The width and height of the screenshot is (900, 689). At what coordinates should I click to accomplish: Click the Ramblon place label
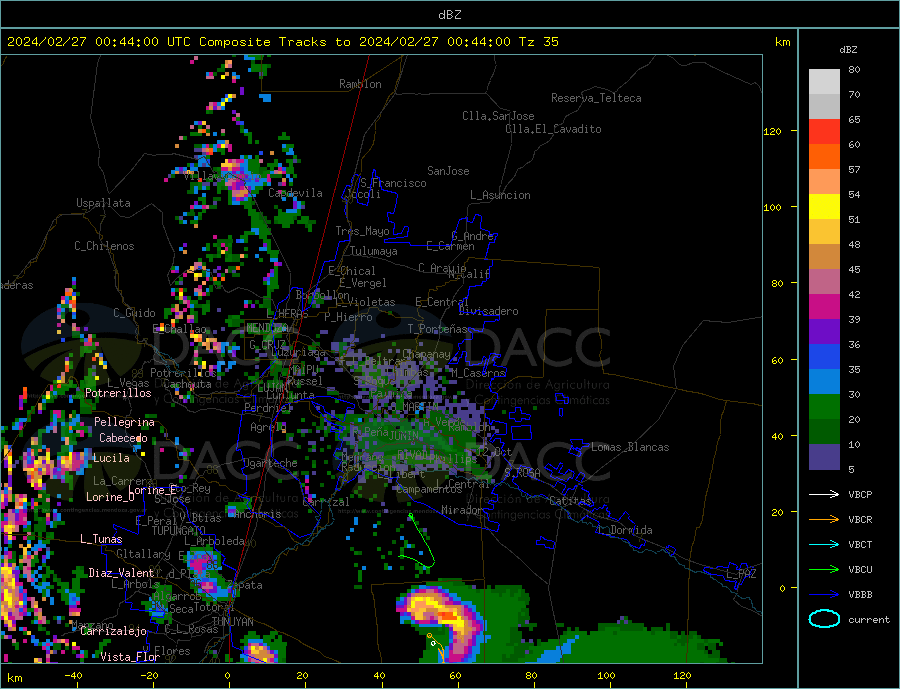coord(360,84)
